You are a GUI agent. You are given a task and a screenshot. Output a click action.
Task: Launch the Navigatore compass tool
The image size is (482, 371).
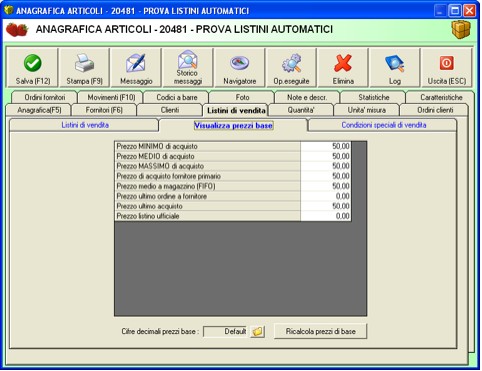point(240,68)
